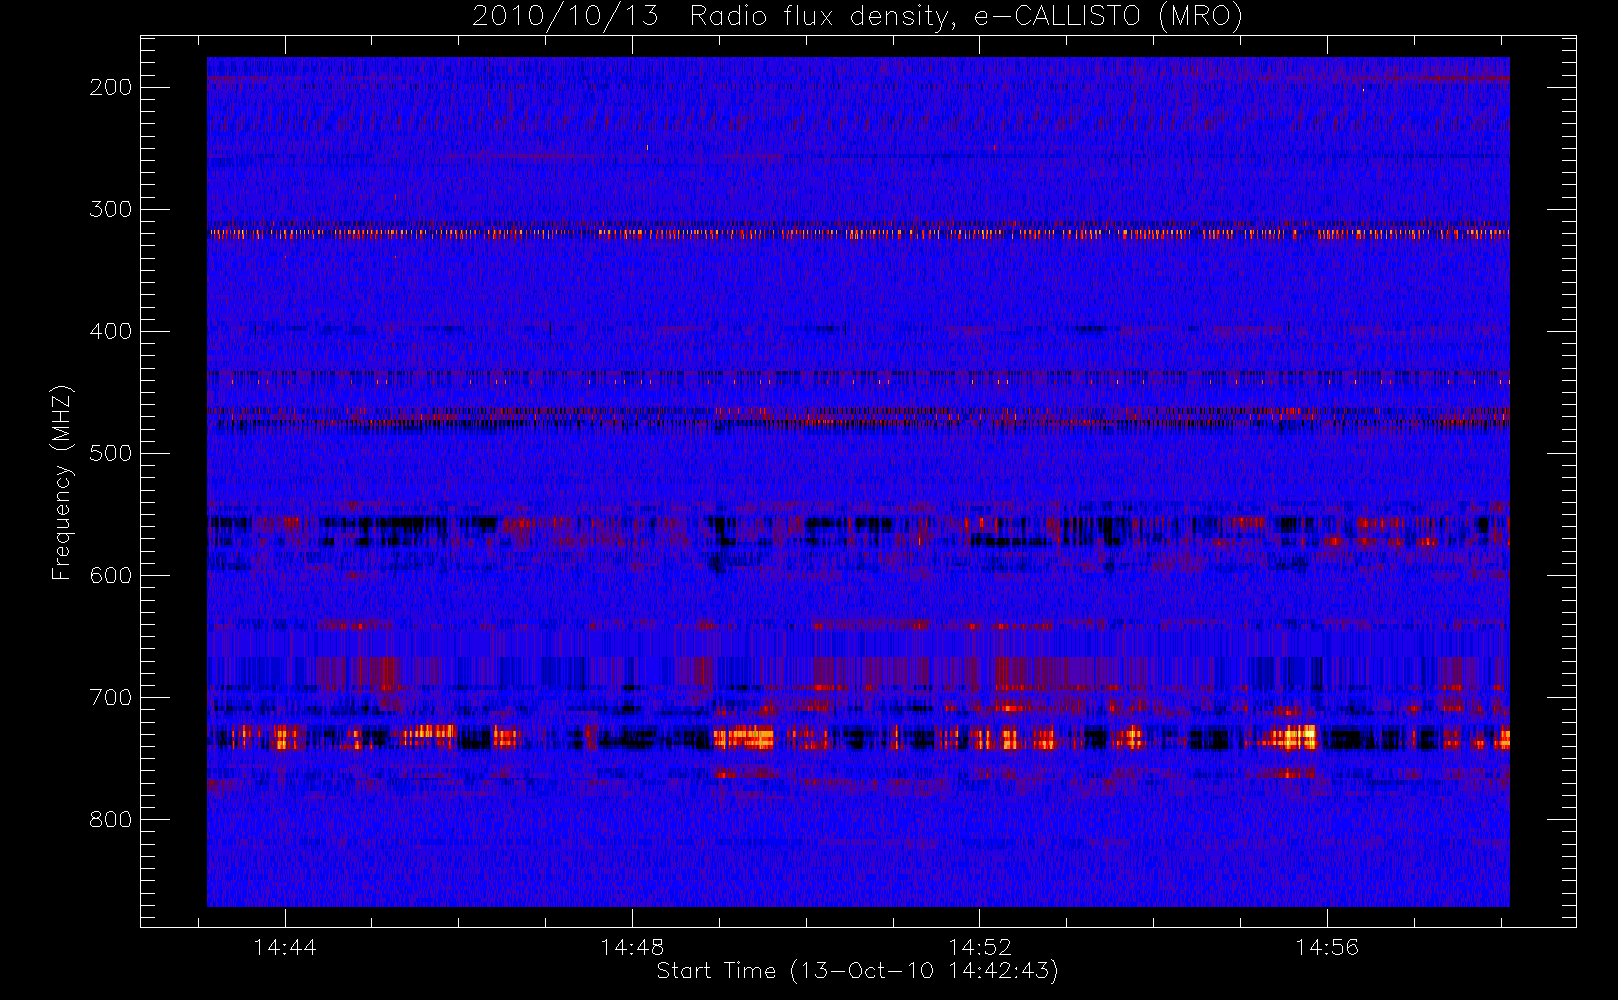Select the 'Frequency (MHz)' y-axis label
Image resolution: width=1618 pixels, height=1000 pixels.
(62, 482)
